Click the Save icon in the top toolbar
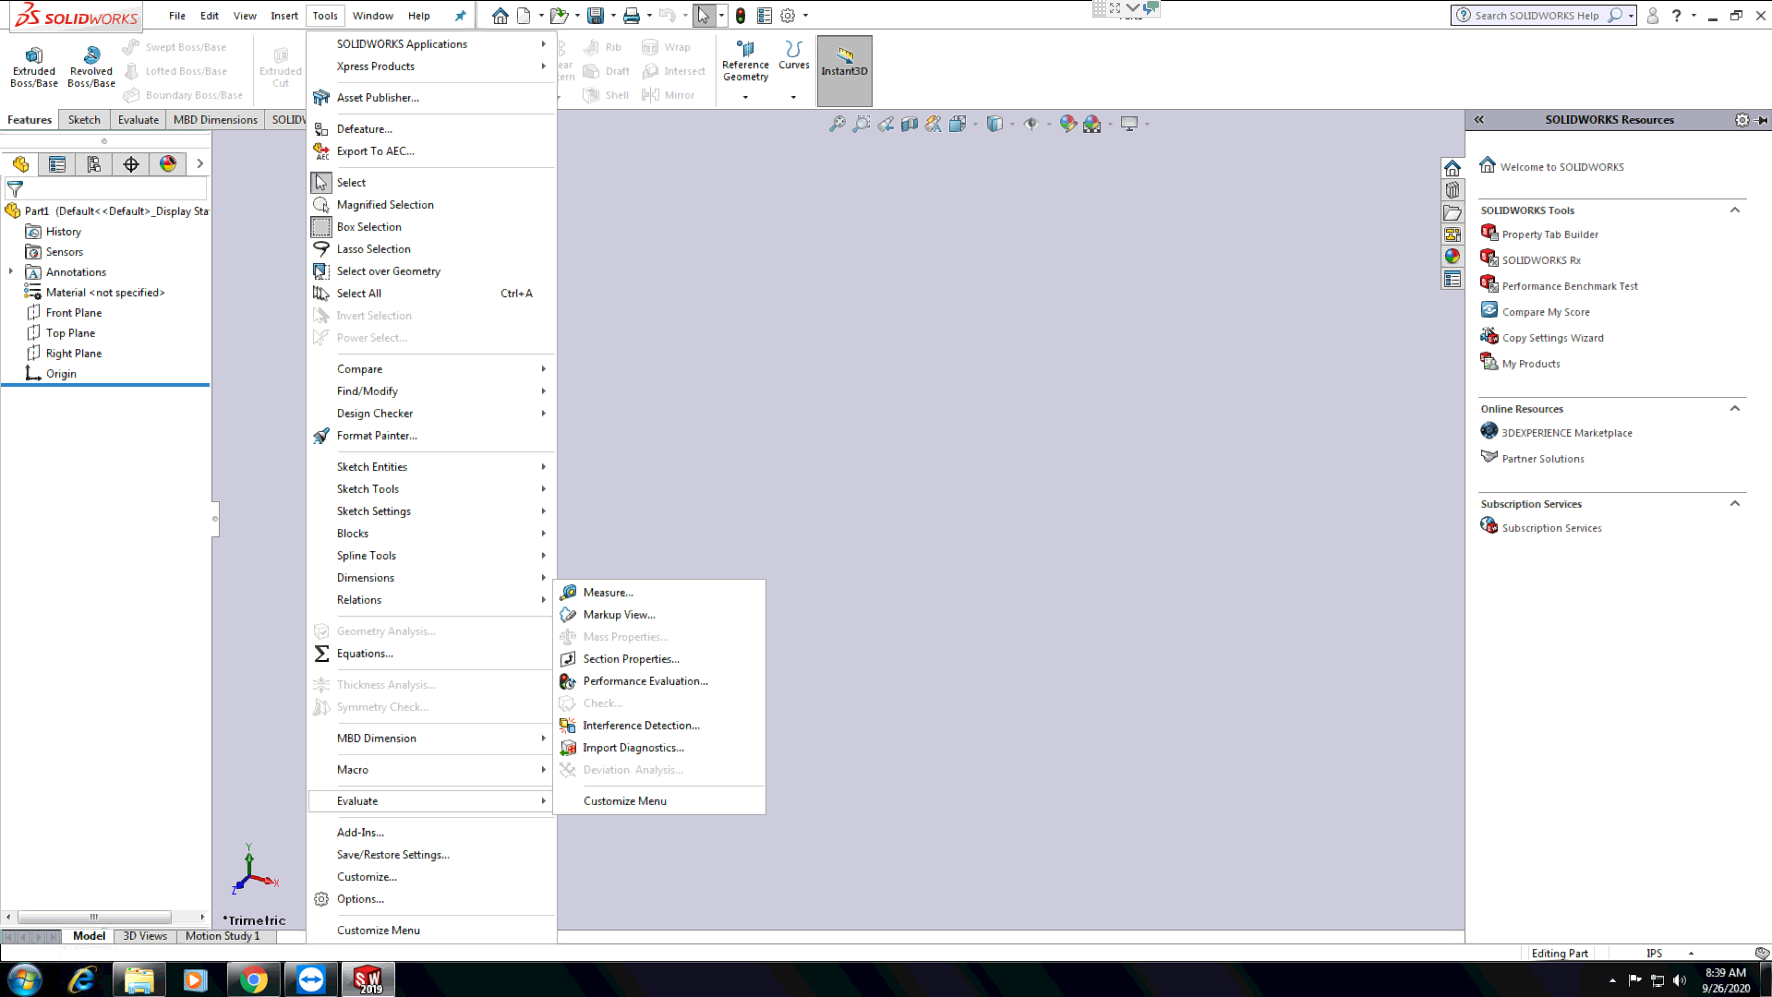 click(595, 15)
